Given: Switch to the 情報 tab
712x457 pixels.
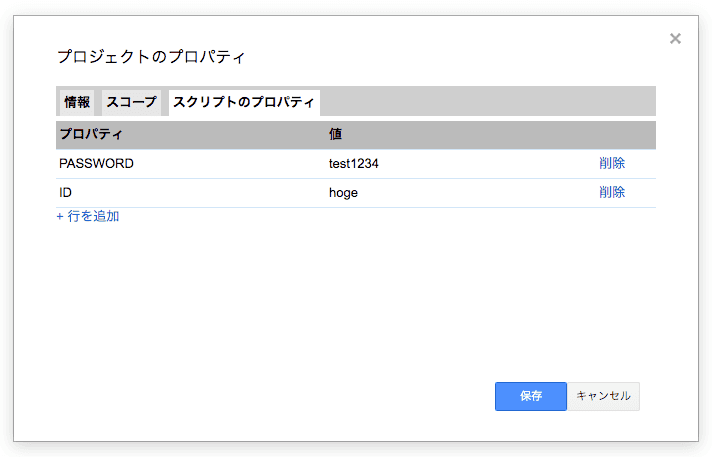Looking at the screenshot, I should (x=77, y=102).
